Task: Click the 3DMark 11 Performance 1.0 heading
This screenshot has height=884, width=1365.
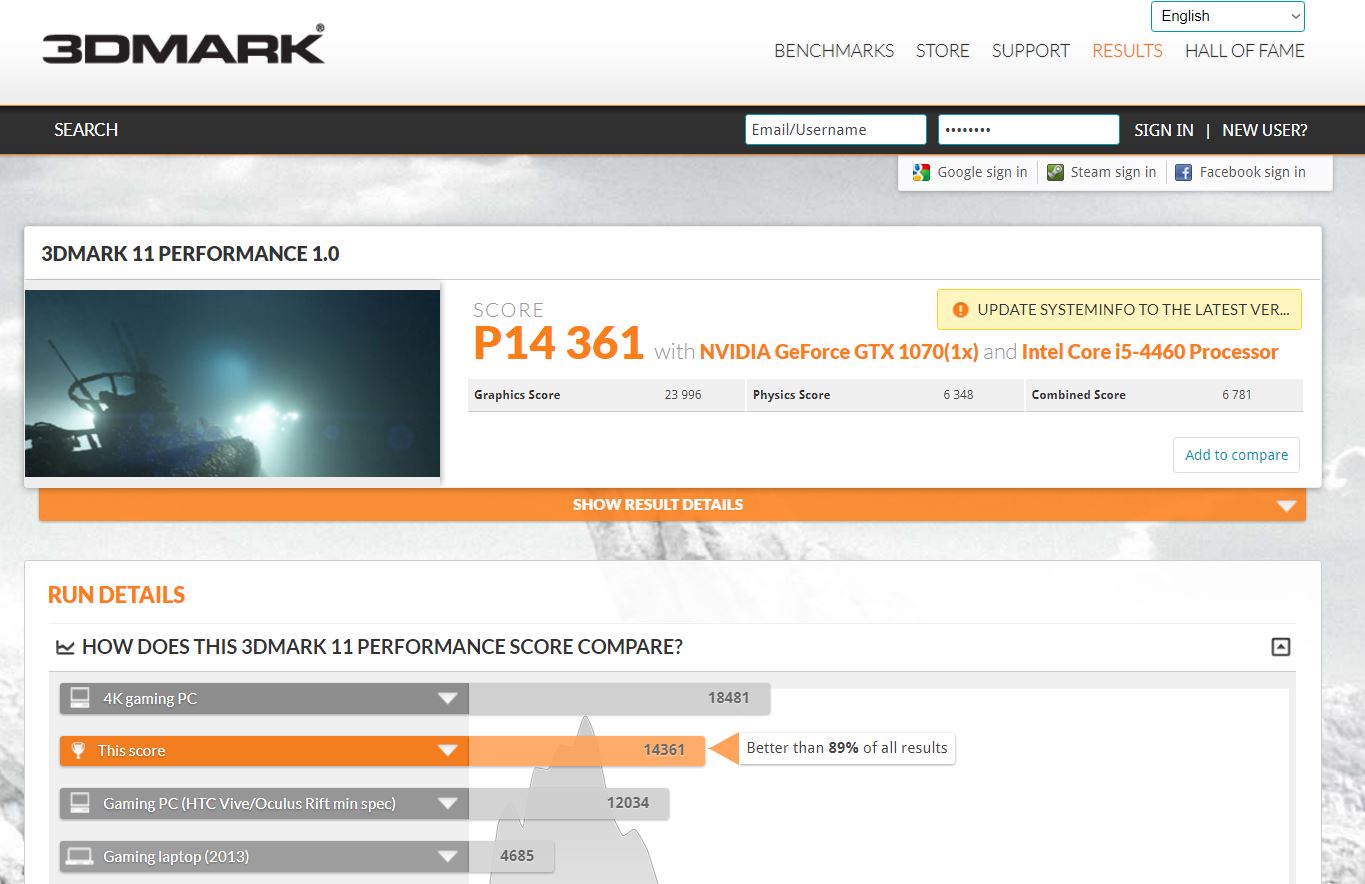Action: [x=190, y=254]
